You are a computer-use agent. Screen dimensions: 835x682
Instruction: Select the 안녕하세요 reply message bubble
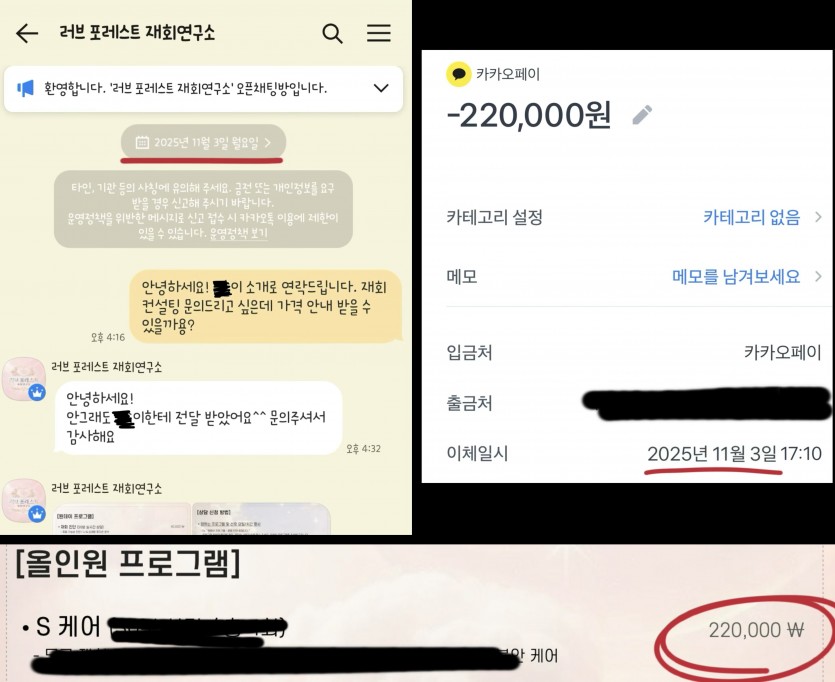coord(198,418)
